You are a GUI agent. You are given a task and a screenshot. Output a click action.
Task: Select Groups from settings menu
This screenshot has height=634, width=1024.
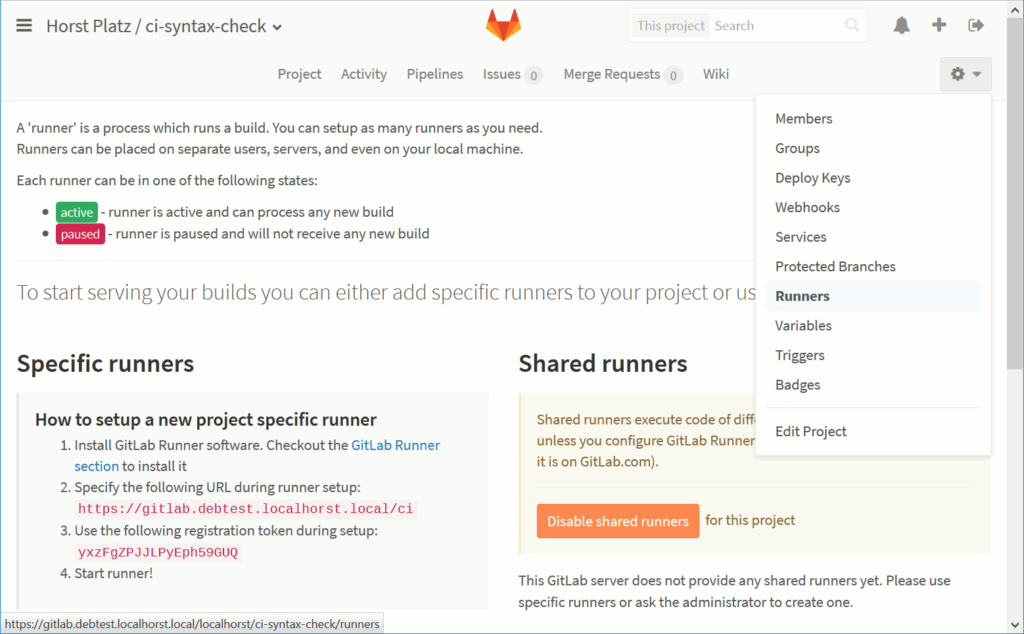[x=873, y=148]
